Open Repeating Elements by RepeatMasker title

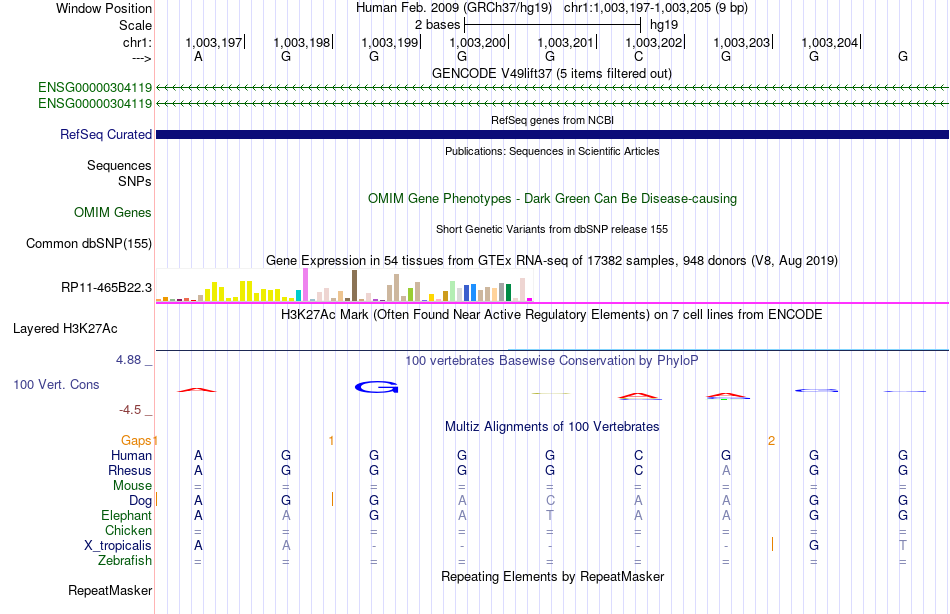point(552,576)
